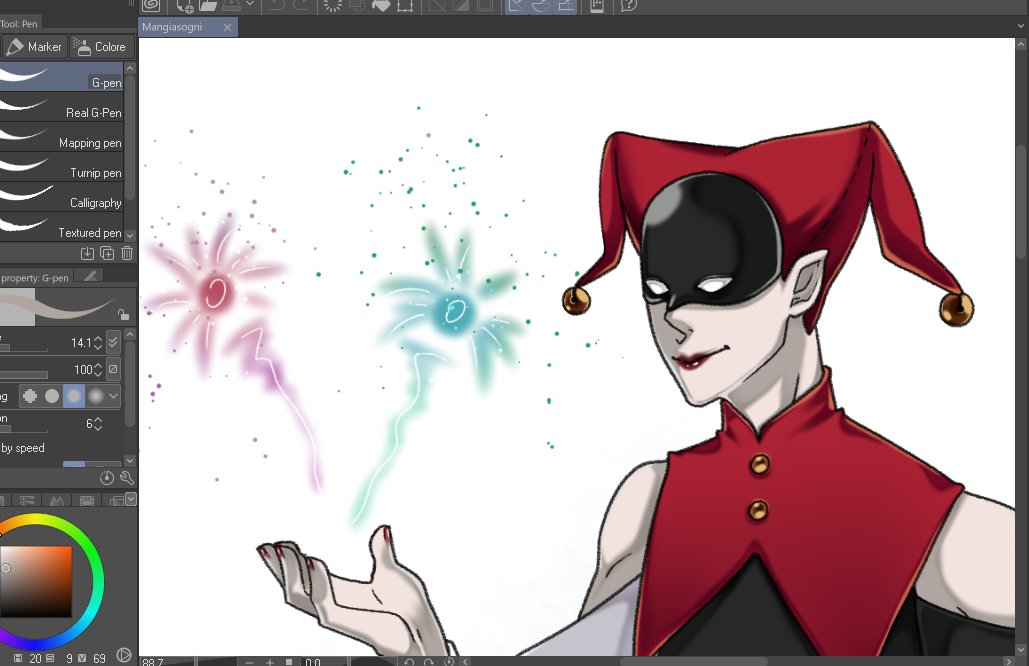This screenshot has width=1029, height=666.
Task: Switch to color slider palette tab
Action: pyautogui.click(x=27, y=501)
